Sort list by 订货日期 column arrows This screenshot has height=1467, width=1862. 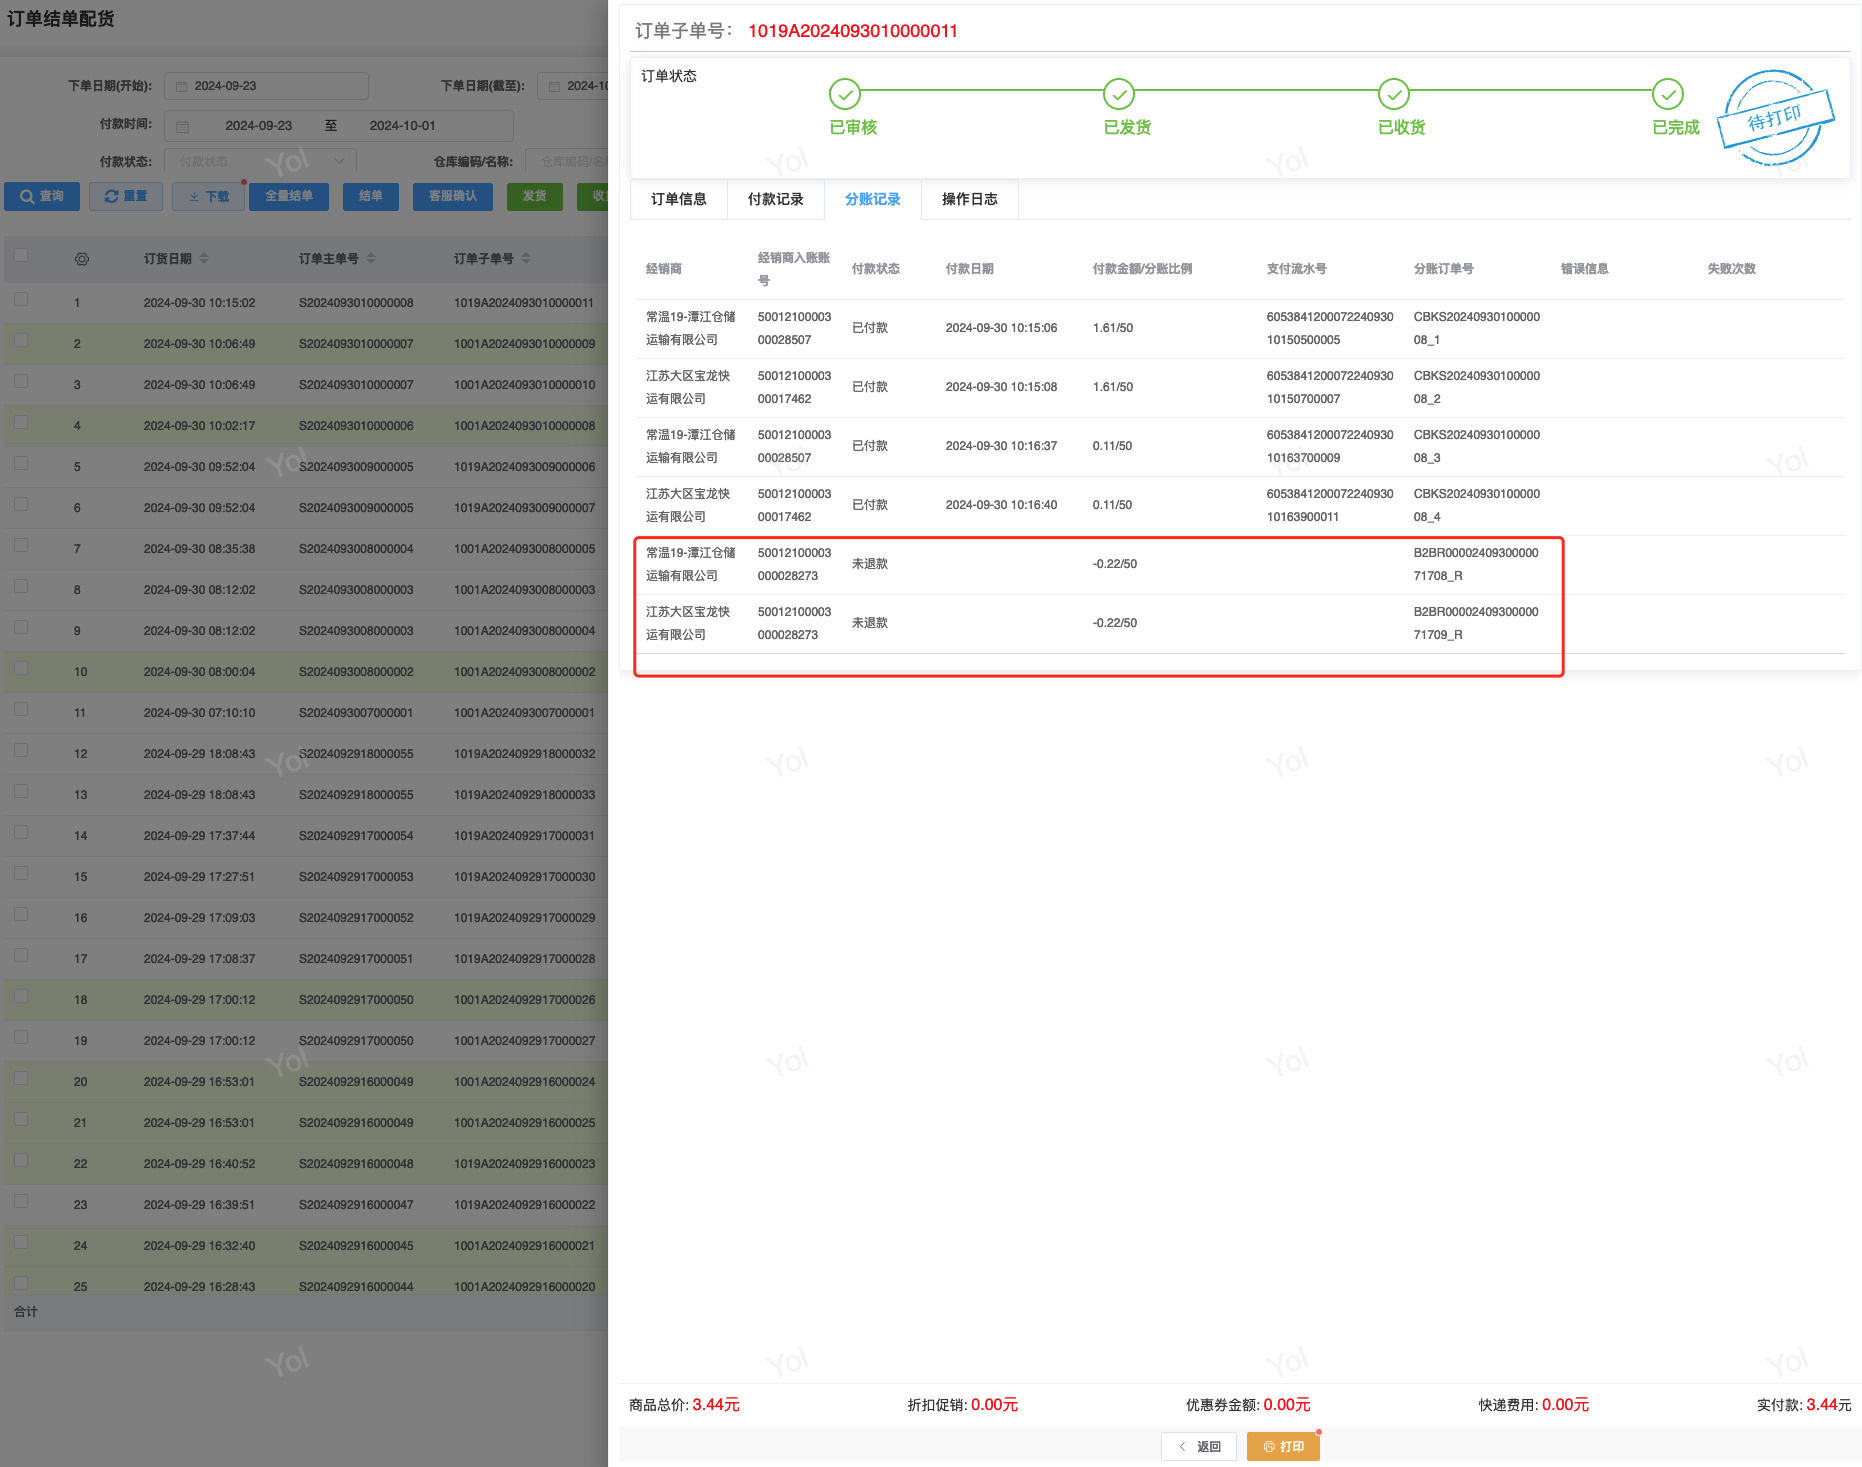coord(204,259)
